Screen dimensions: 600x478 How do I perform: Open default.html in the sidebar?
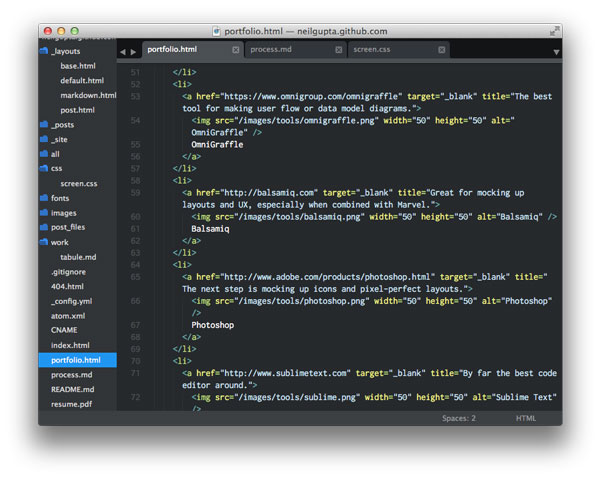[82, 80]
